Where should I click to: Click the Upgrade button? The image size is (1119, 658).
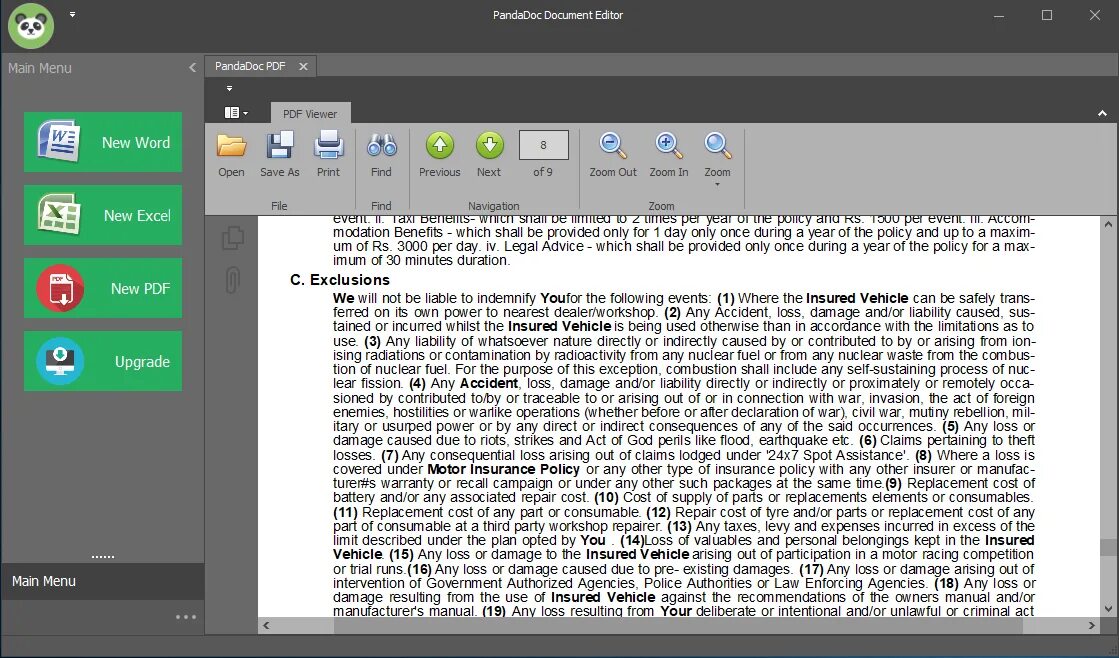coord(103,361)
